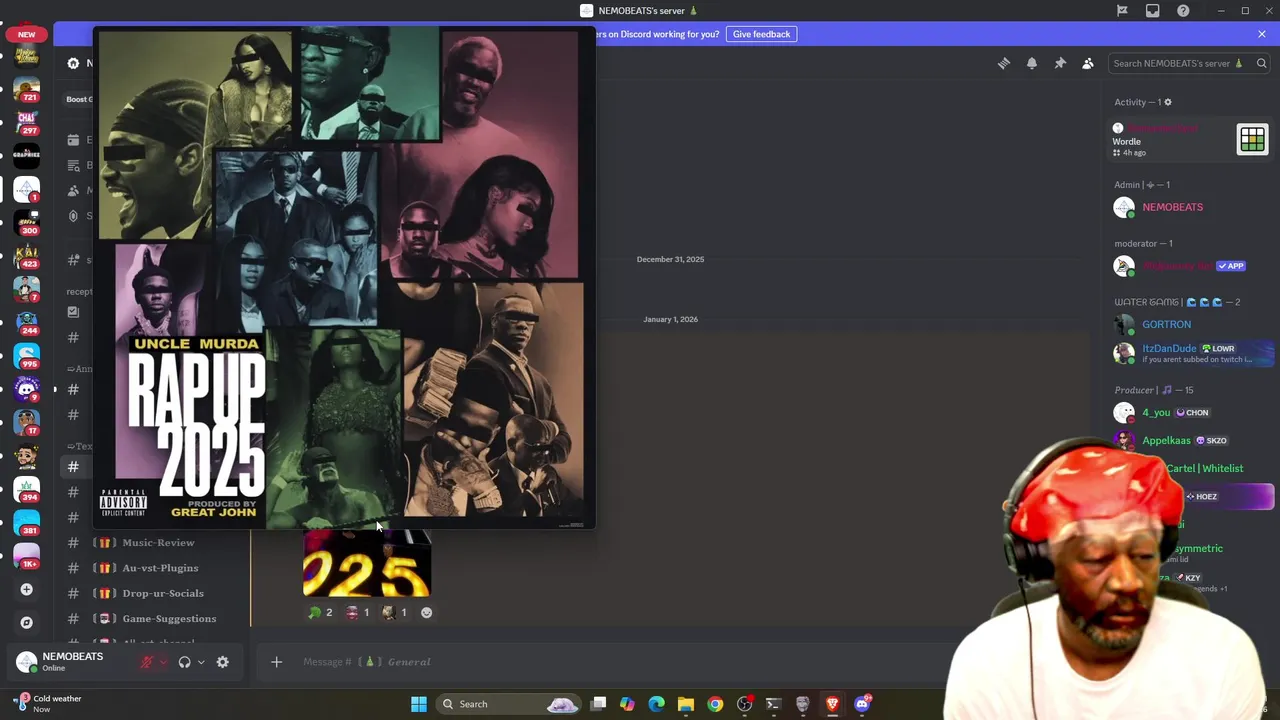Dismiss the feedback banner with X

1262,34
